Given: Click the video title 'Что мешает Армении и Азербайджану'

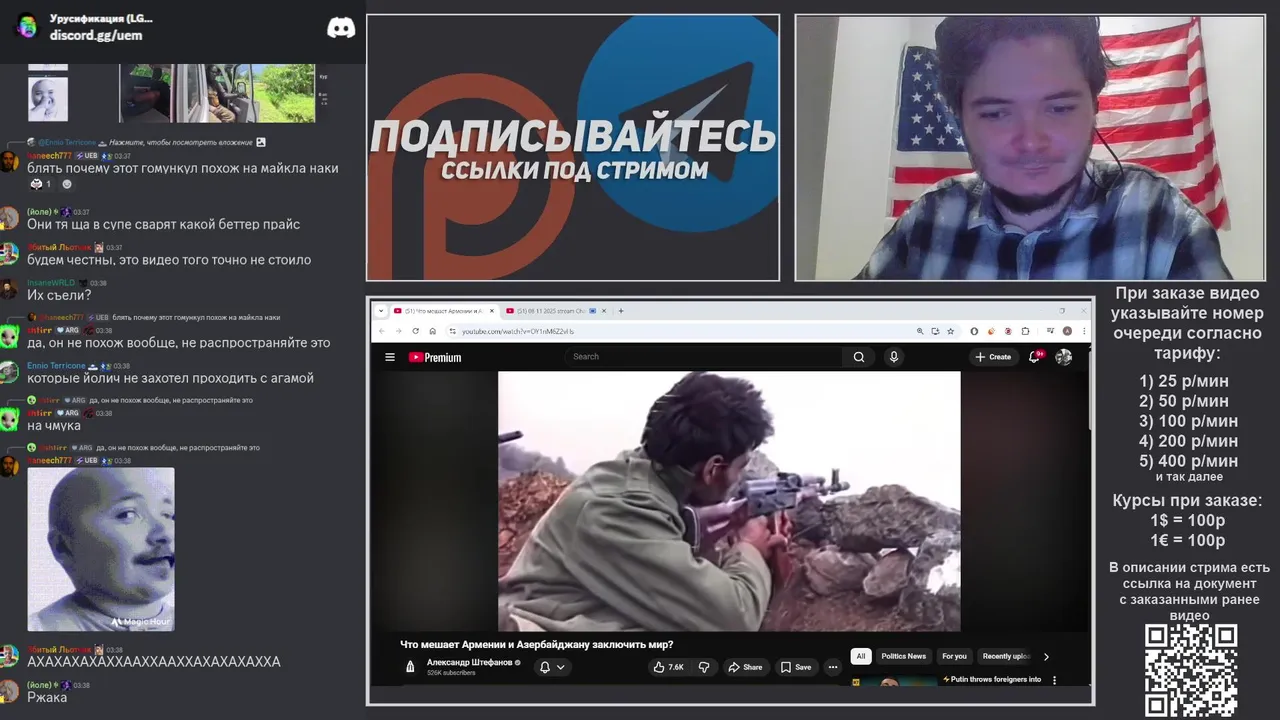Looking at the screenshot, I should tap(536, 645).
